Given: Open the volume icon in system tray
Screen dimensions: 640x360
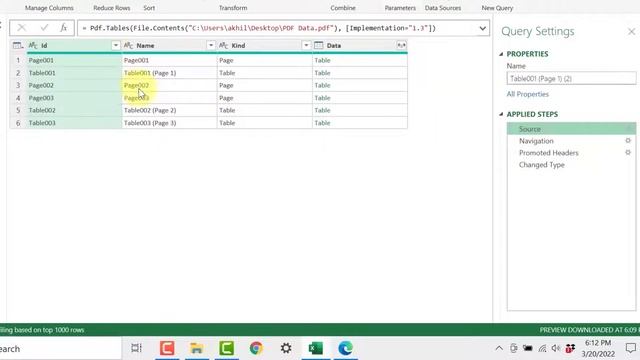Looking at the screenshot, I should [x=556, y=348].
